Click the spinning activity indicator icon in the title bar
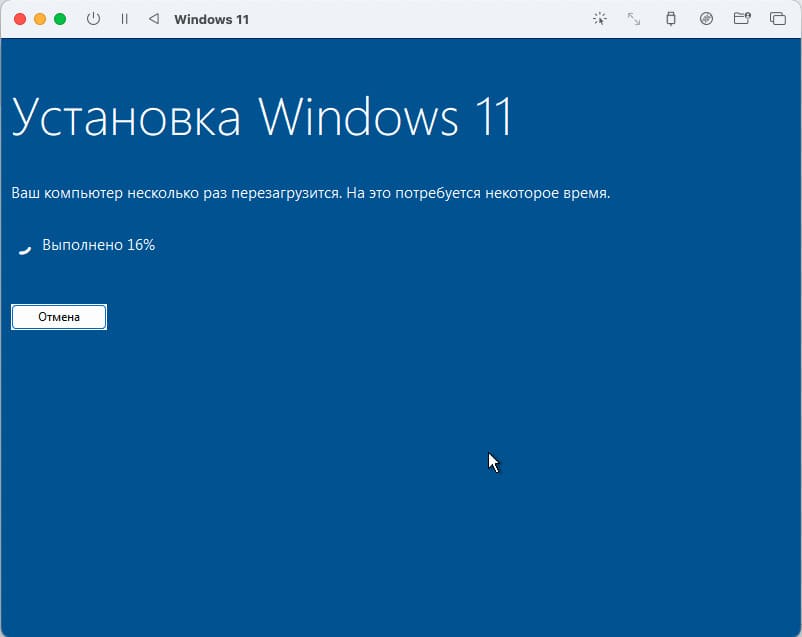 point(599,19)
